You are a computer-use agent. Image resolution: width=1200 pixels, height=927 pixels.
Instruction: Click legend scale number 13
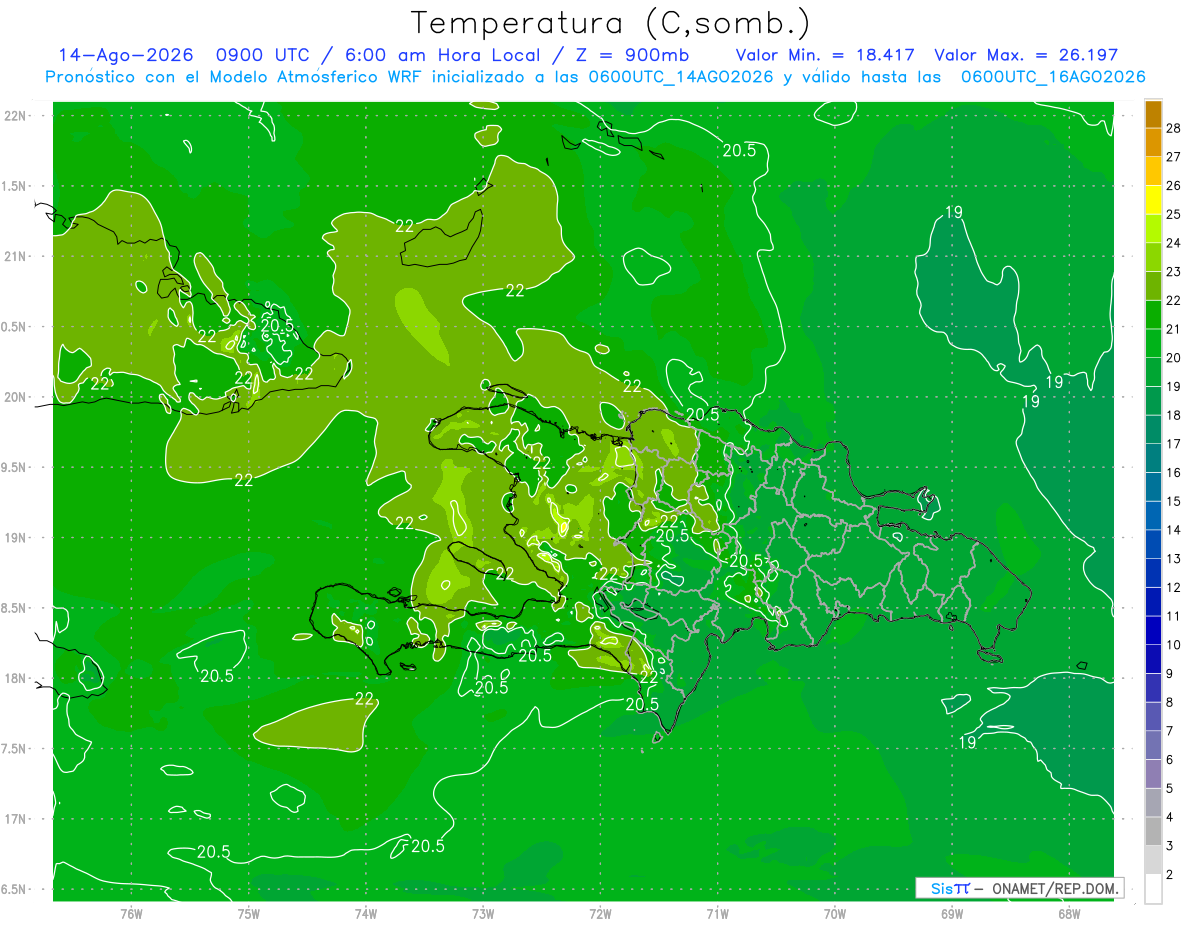1174,559
